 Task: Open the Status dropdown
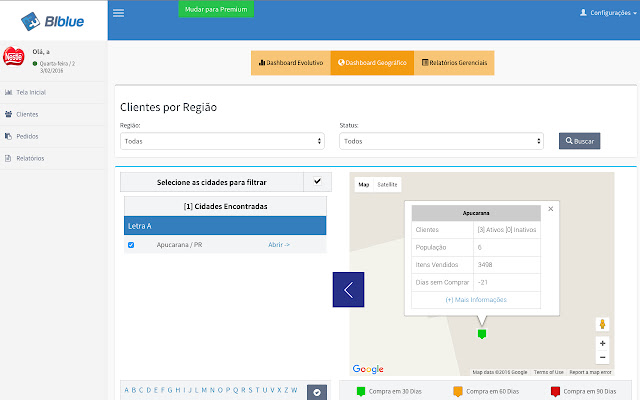tap(441, 141)
